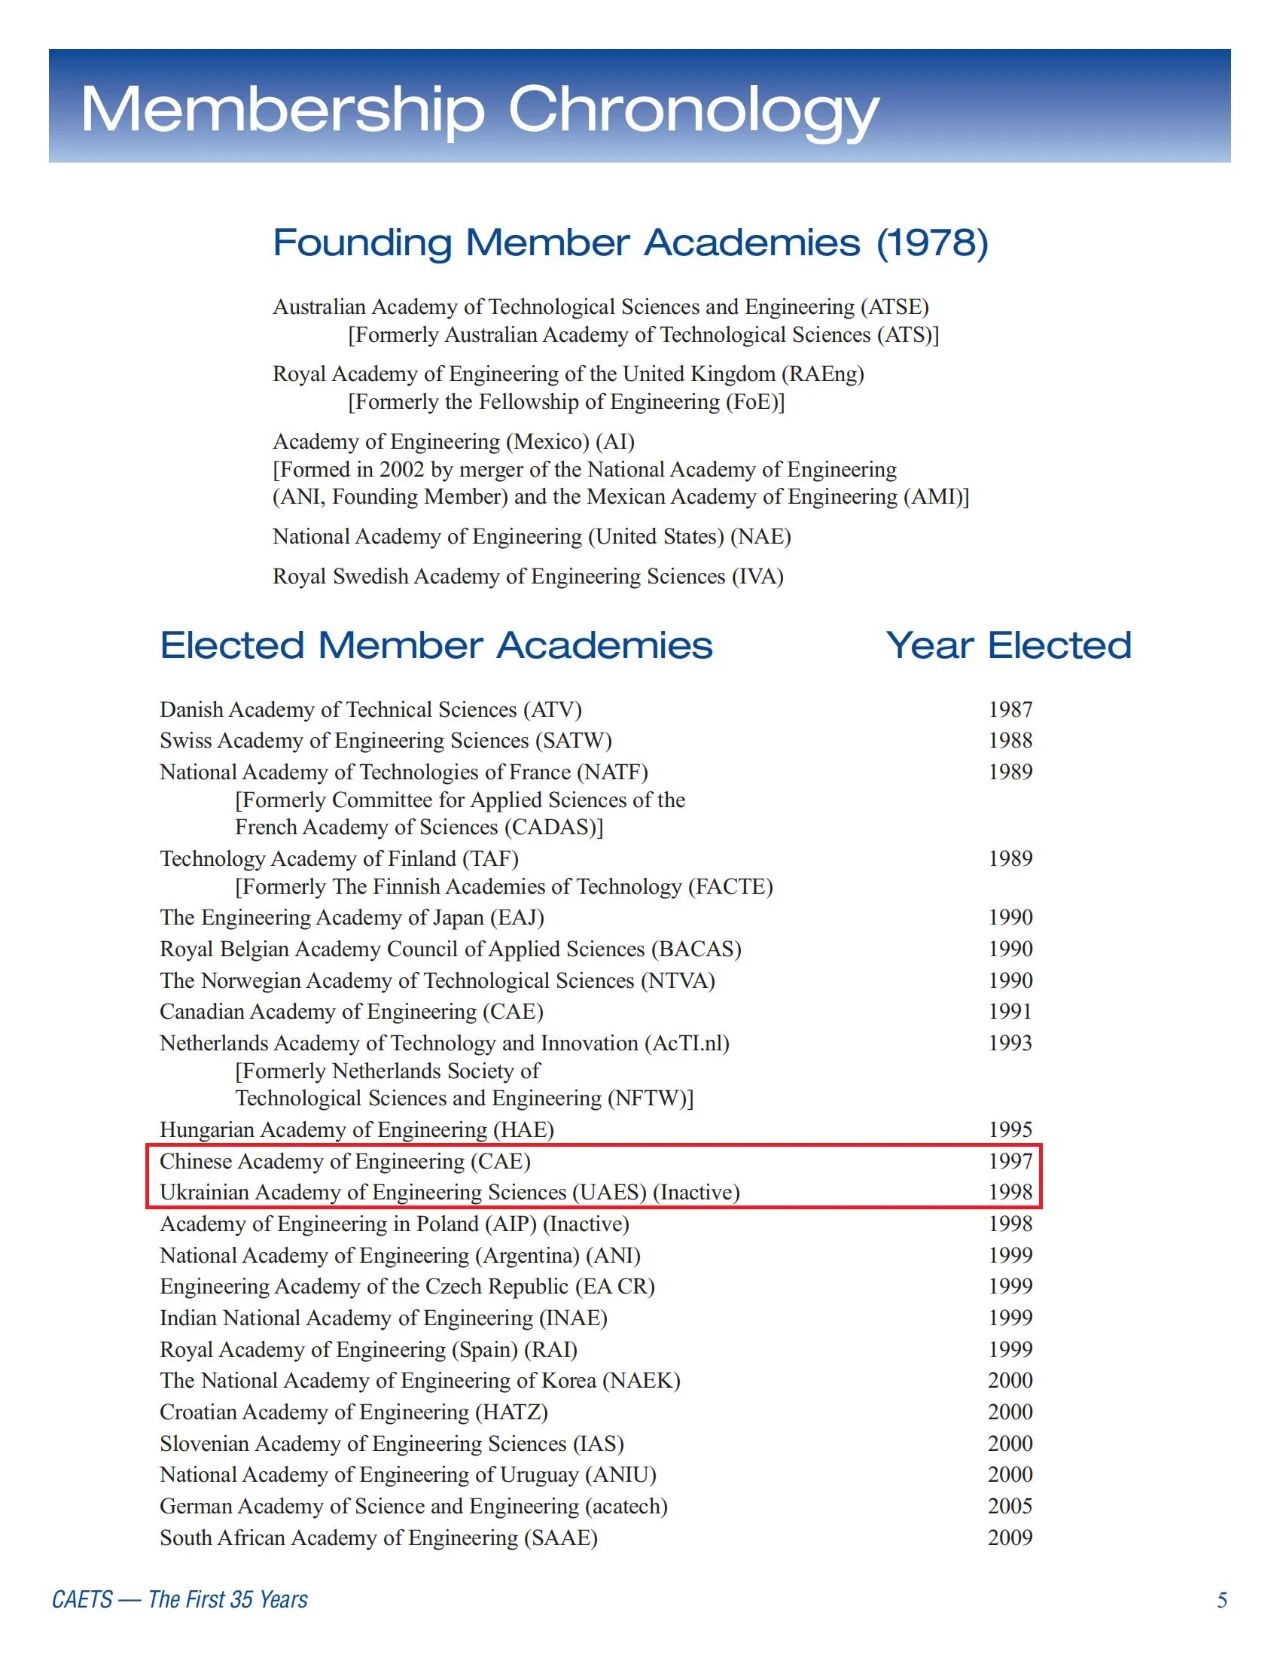This screenshot has width=1280, height=1656.
Task: Click German Academy of Science and Engineering (acatech)
Action: coord(414,1506)
